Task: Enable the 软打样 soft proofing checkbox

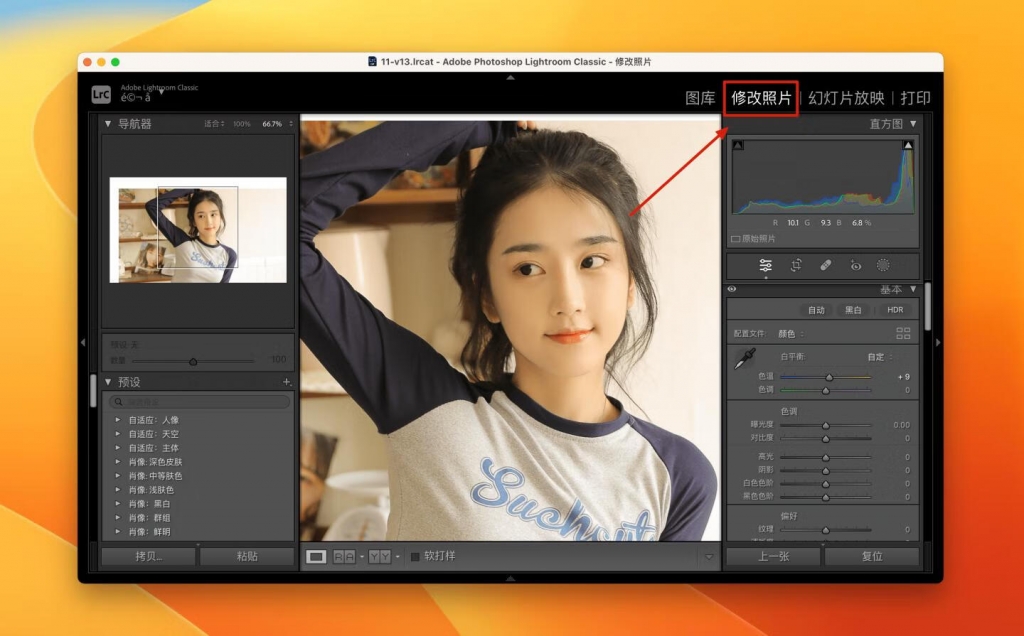Action: (415, 556)
